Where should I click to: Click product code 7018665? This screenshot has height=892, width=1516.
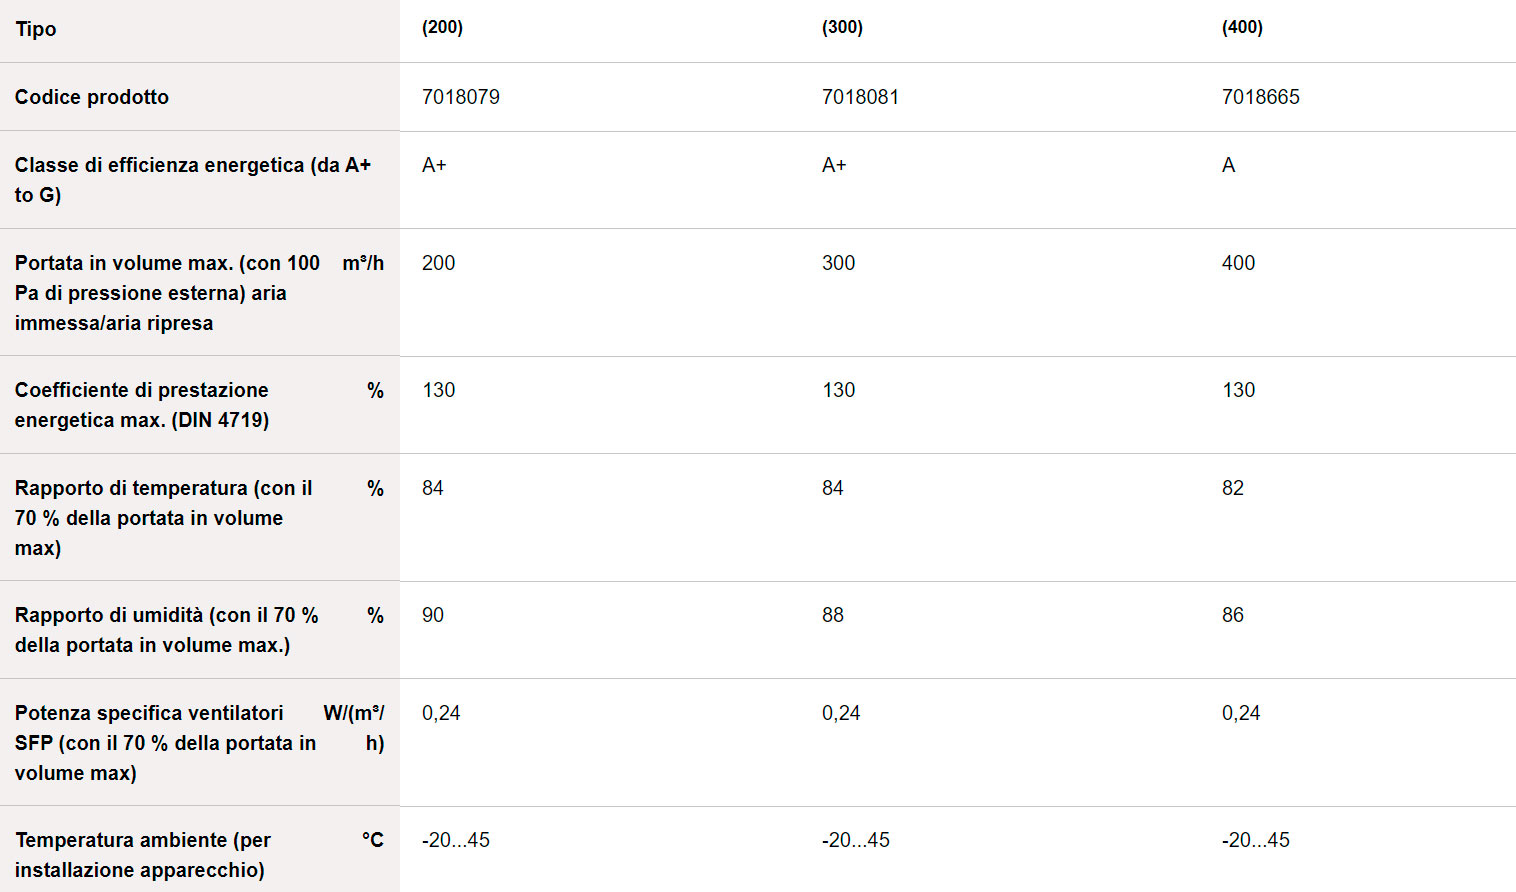click(1260, 97)
